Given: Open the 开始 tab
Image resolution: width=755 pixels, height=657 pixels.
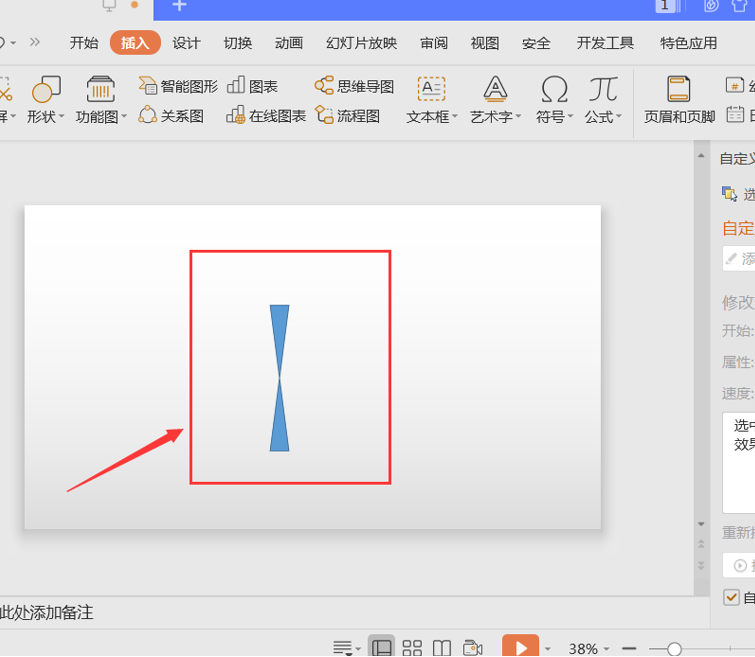Looking at the screenshot, I should coord(84,43).
